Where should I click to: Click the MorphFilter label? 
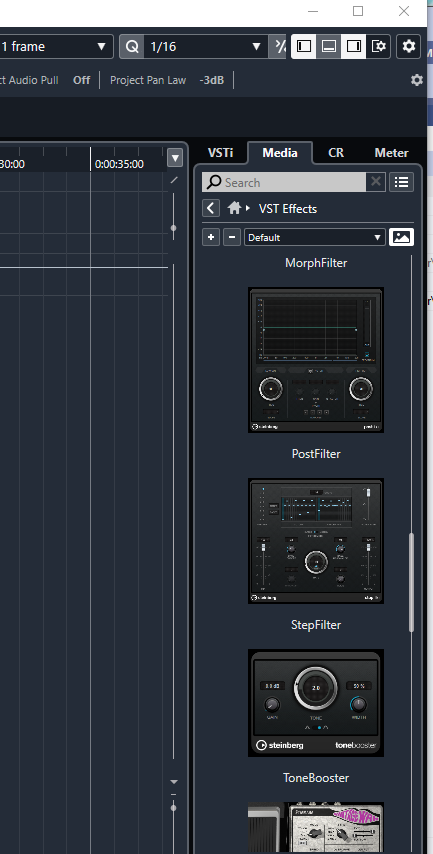click(316, 263)
